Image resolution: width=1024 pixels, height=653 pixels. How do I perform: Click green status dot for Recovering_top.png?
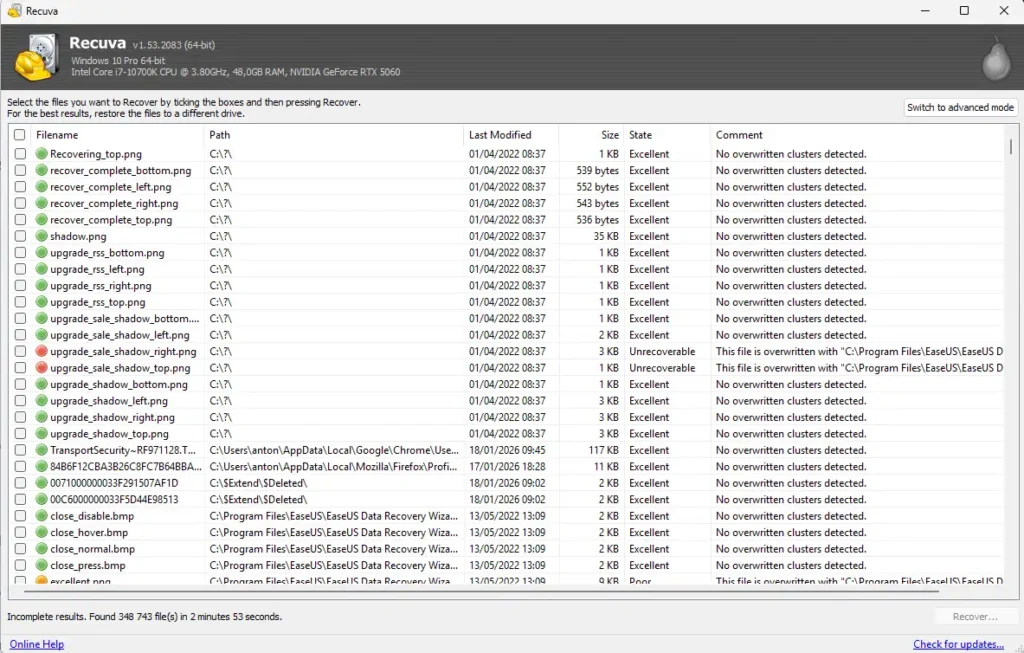(x=42, y=154)
